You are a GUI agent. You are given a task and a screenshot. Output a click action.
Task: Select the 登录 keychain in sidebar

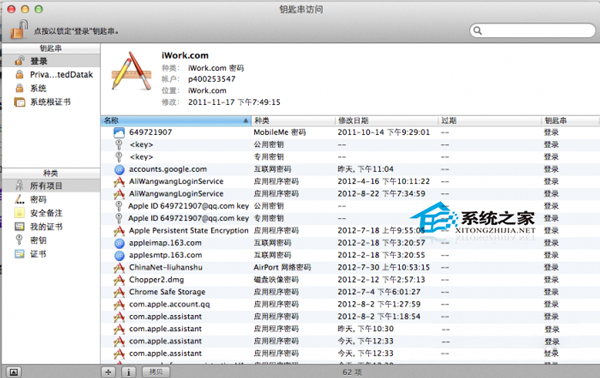(x=51, y=61)
